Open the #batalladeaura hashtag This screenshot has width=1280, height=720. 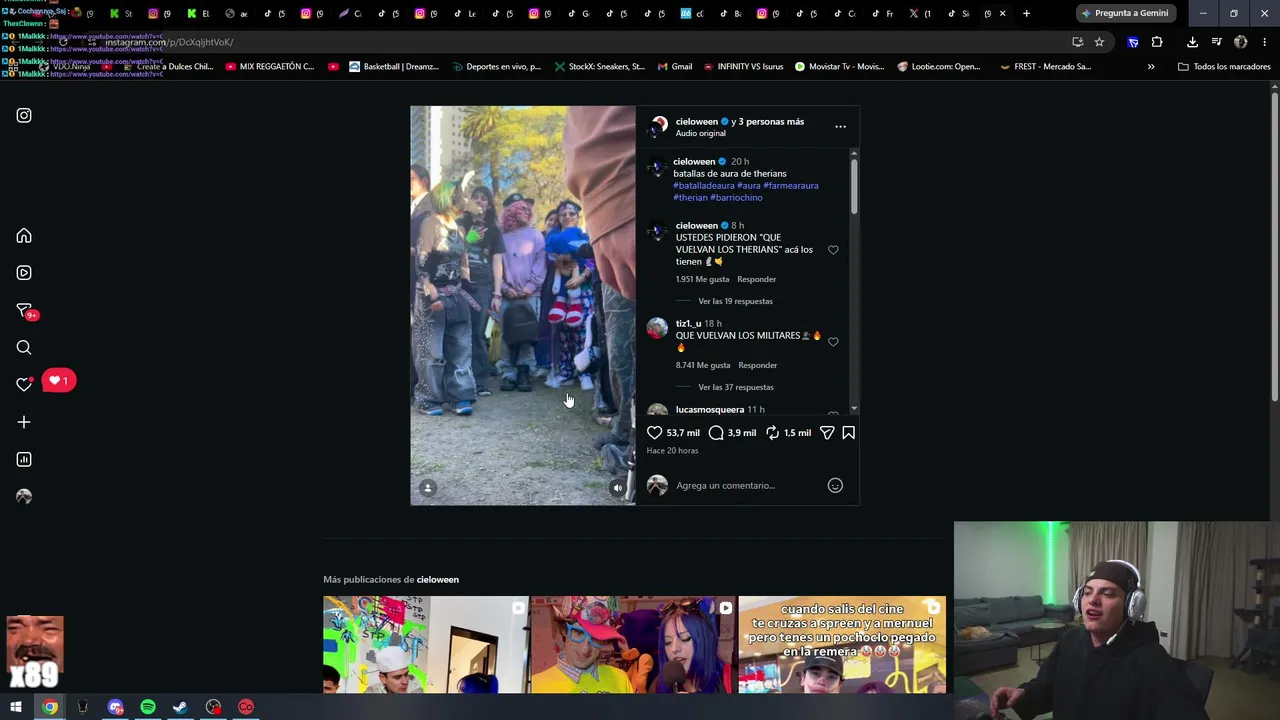[704, 186]
